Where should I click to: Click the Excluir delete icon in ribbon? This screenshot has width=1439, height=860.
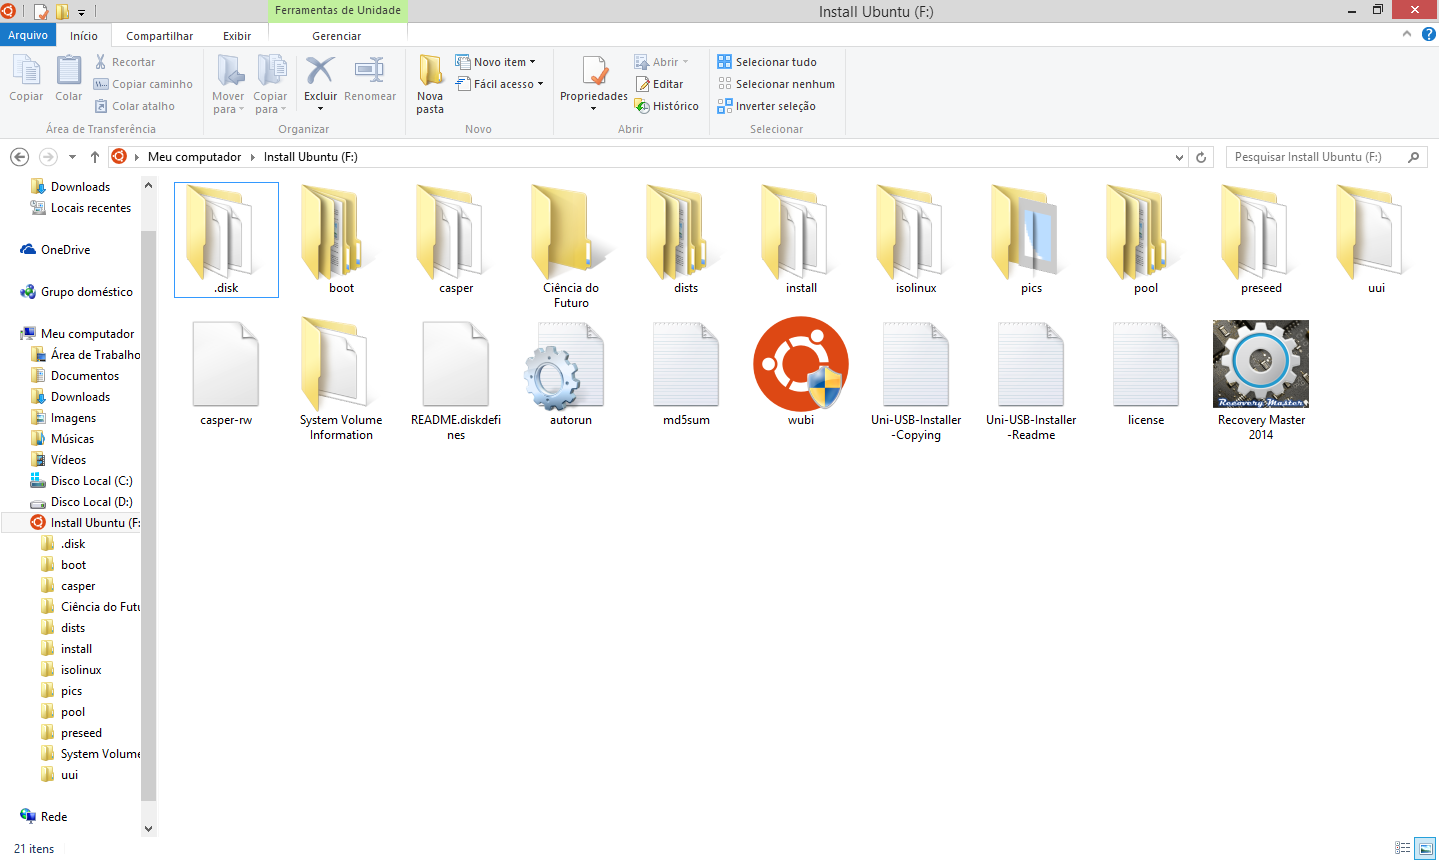click(x=320, y=73)
